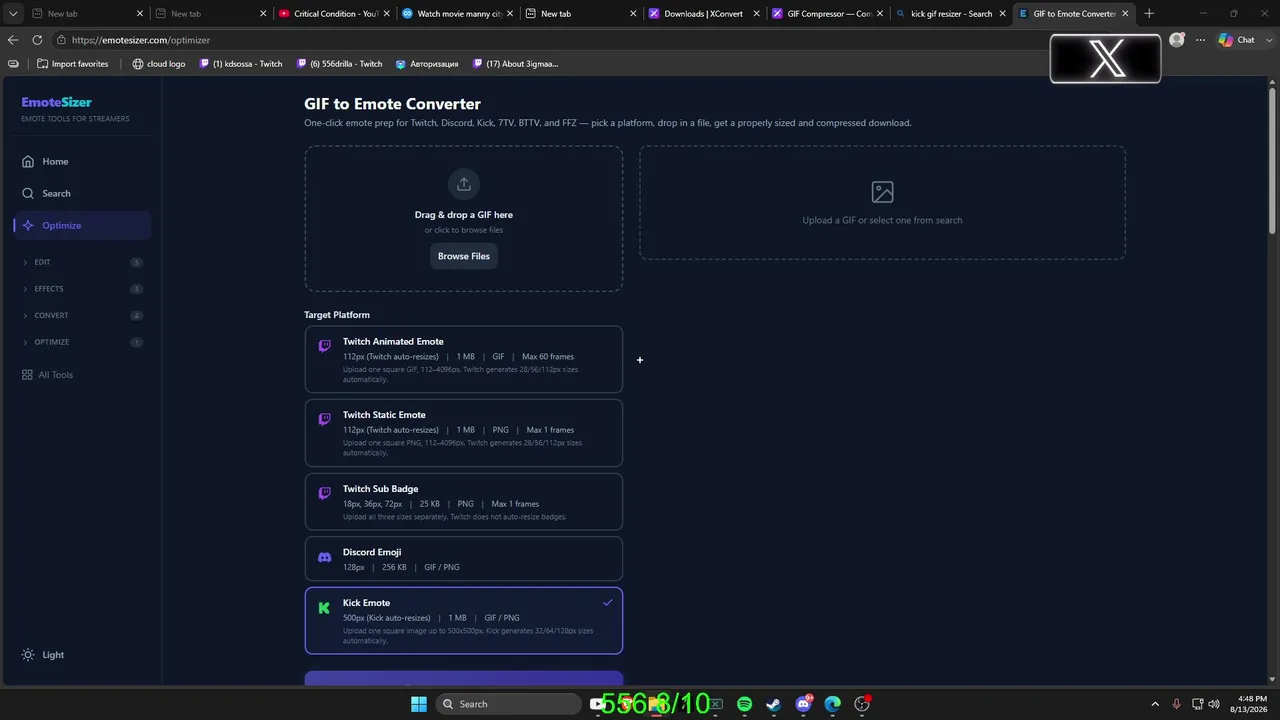Click the browser back arrow

coord(13,40)
